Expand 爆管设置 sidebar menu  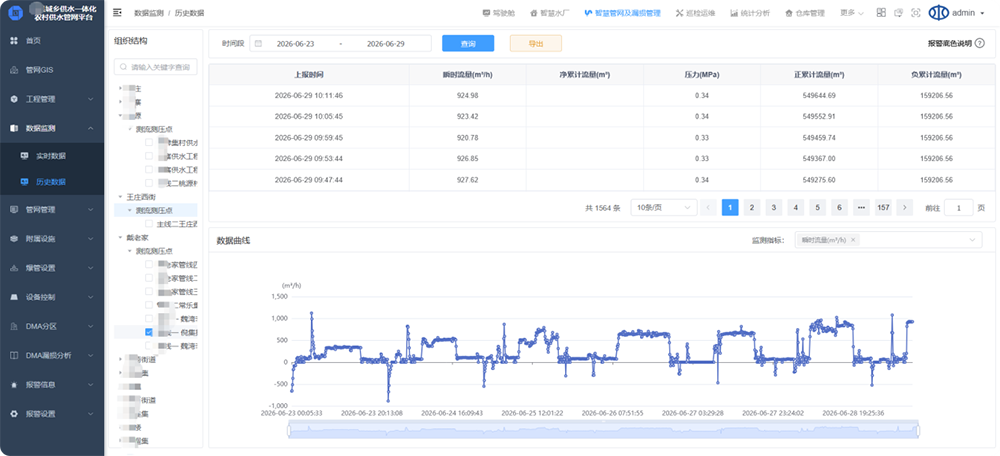click(x=52, y=268)
